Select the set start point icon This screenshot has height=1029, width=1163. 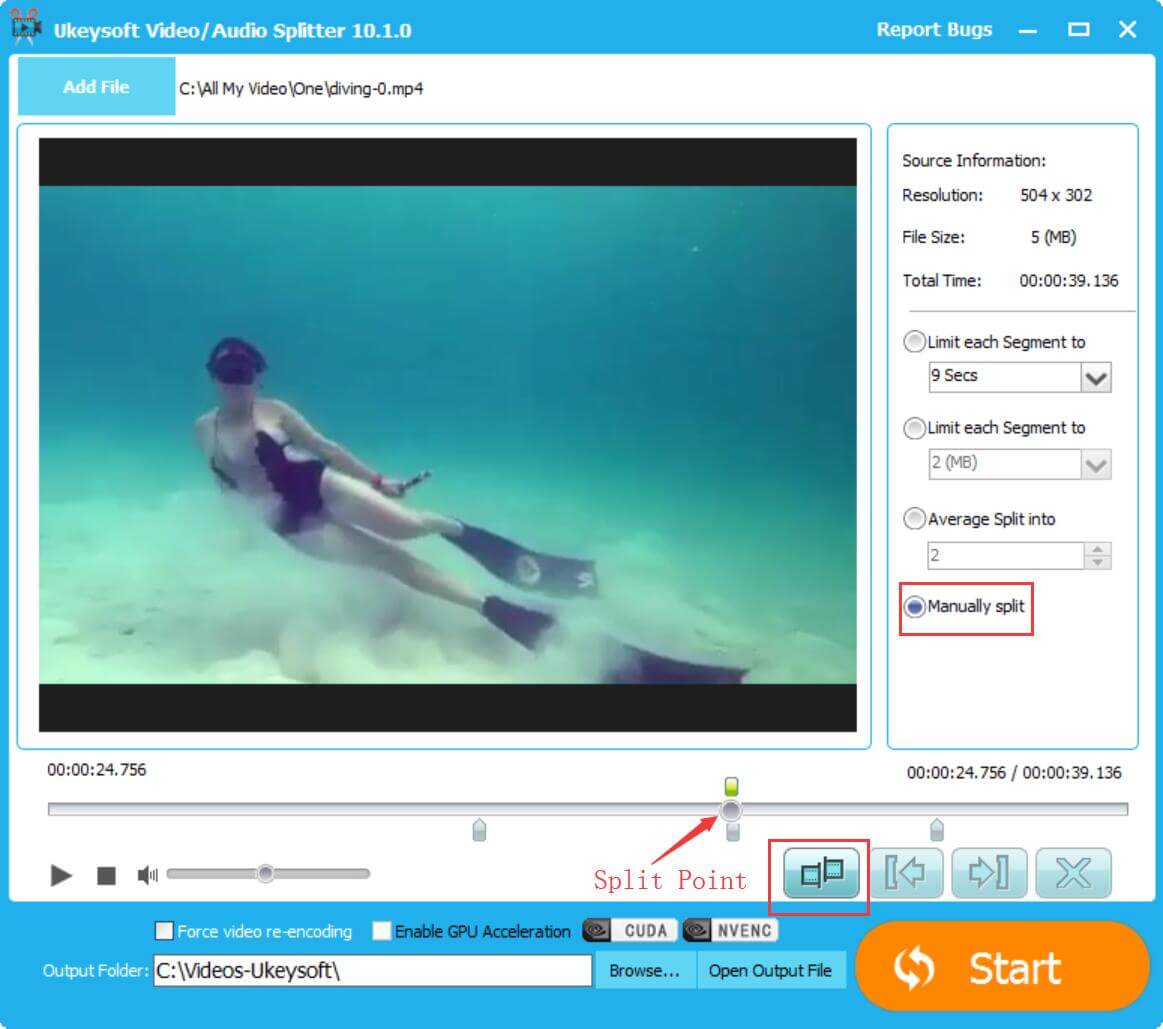pos(905,871)
